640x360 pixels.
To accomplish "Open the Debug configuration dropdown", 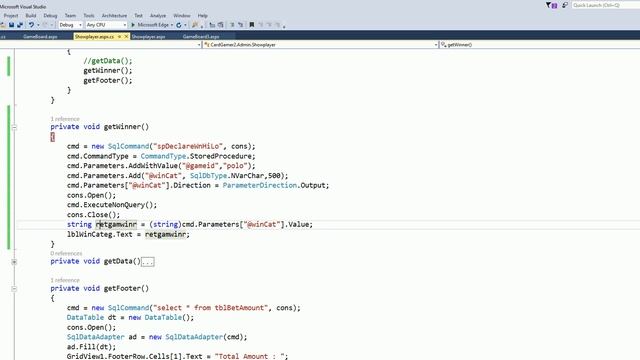I will coord(70,25).
